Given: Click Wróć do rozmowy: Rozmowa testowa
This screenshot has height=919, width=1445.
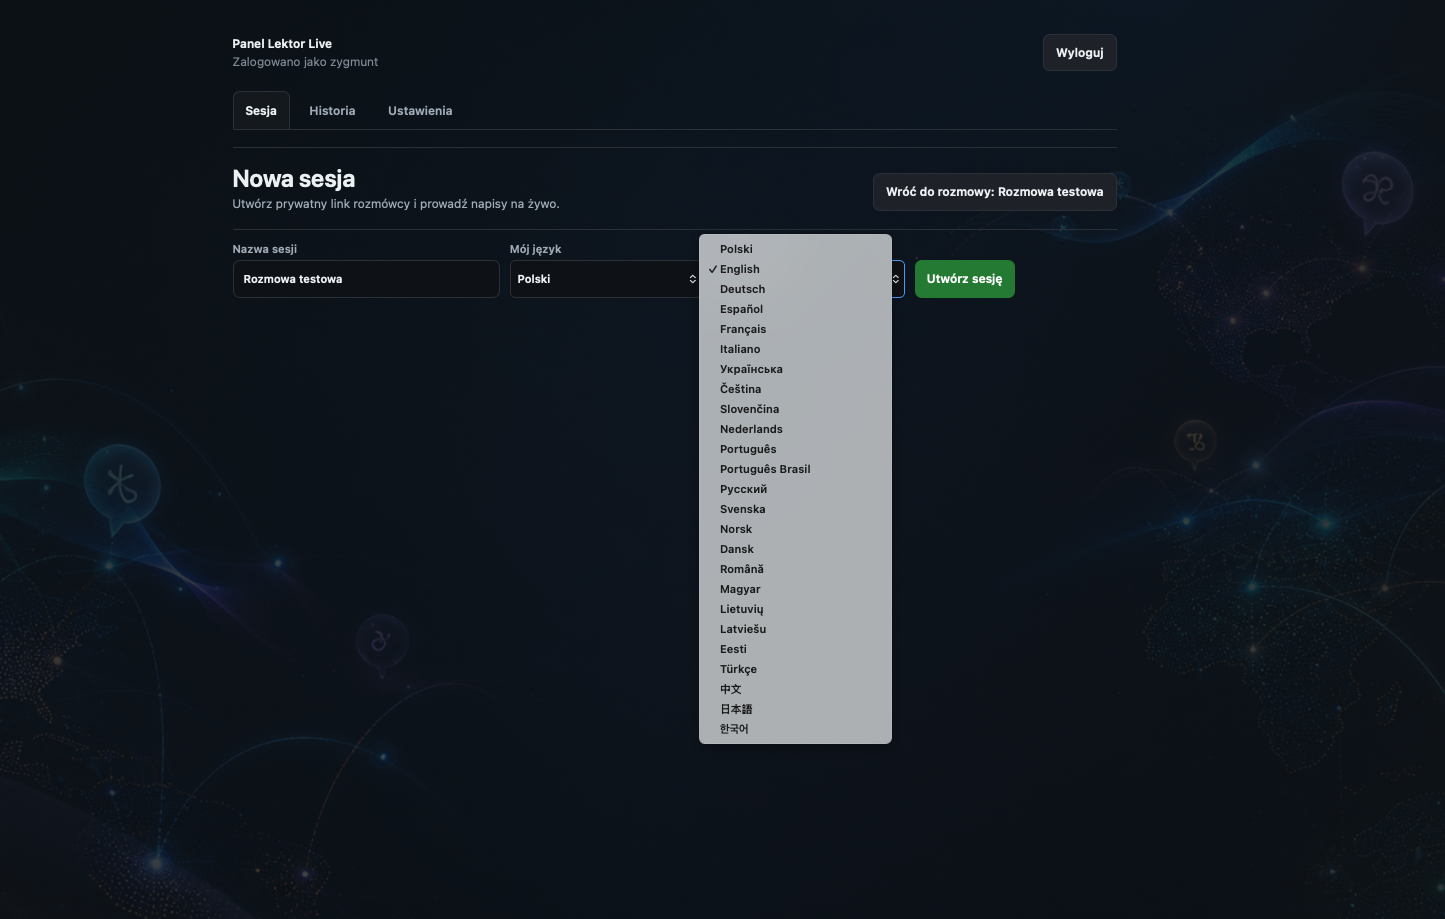Looking at the screenshot, I should (x=995, y=192).
